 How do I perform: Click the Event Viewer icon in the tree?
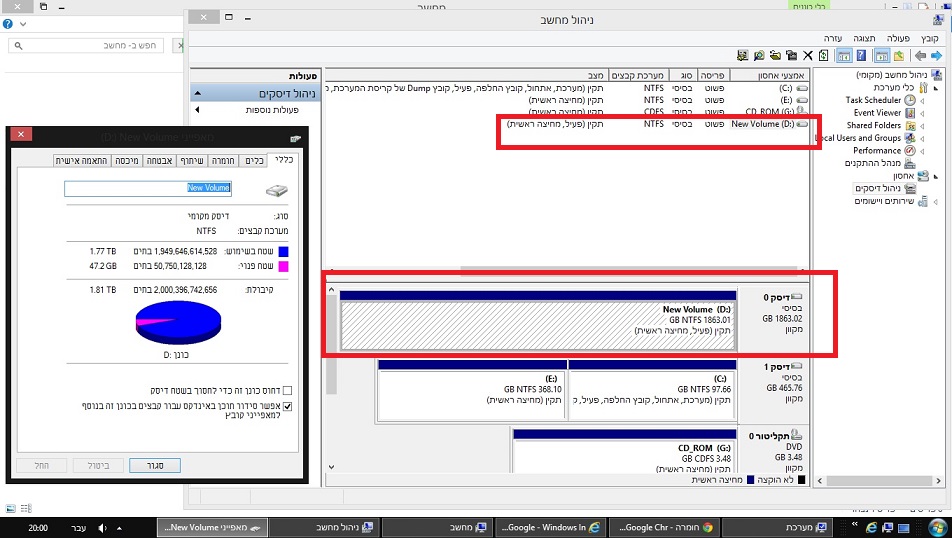tap(909, 113)
